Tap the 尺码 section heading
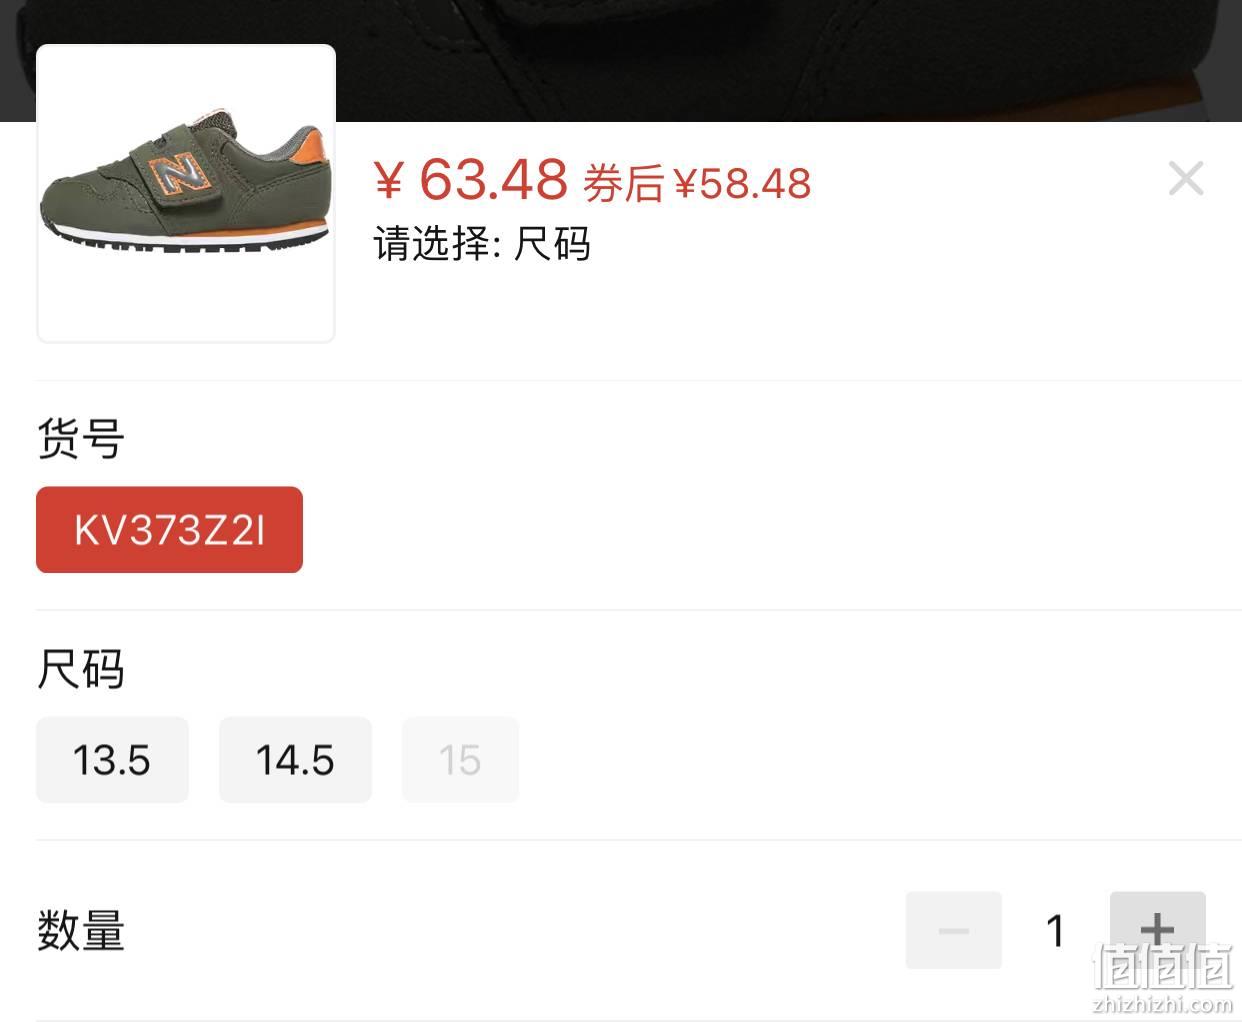Viewport: 1242px width, 1022px height. click(81, 669)
